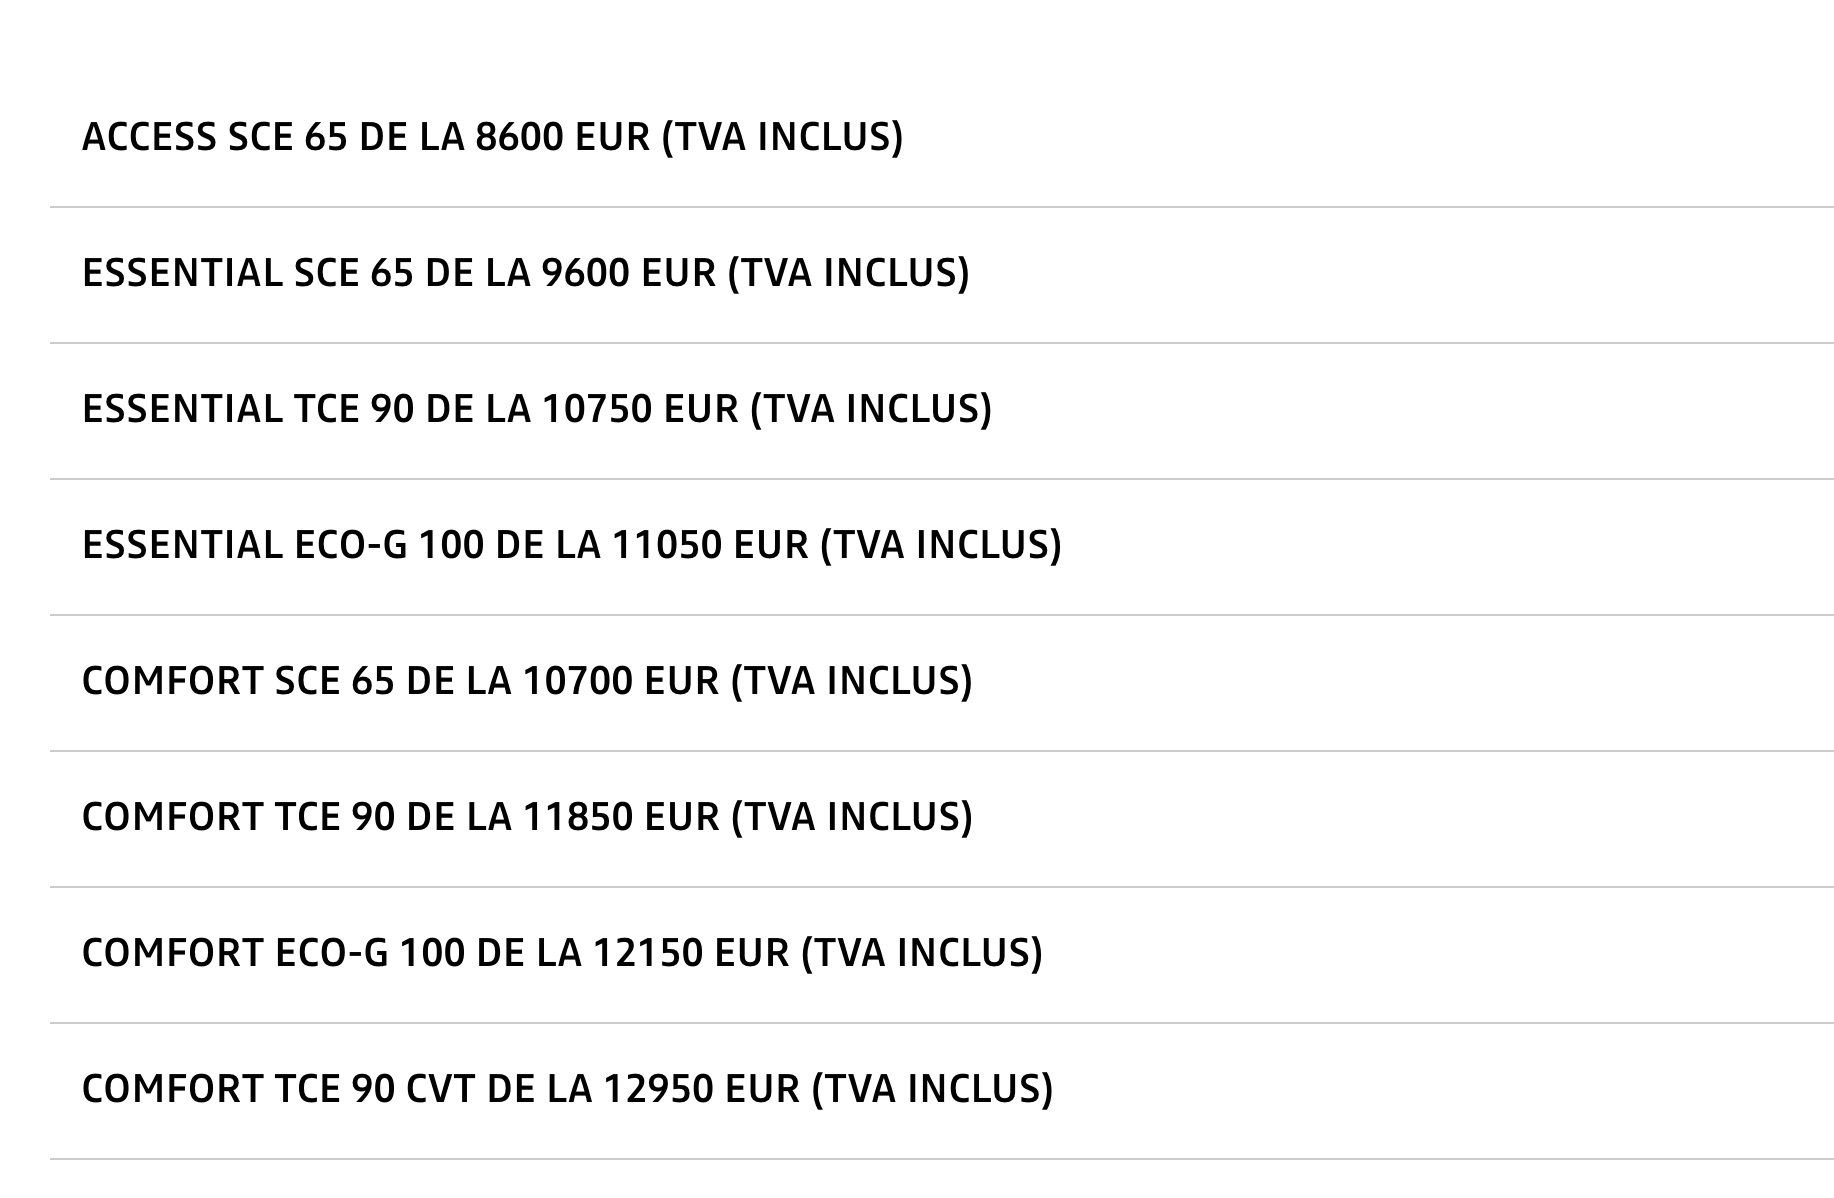Image resolution: width=1834 pixels, height=1198 pixels.
Task: Open Essential SCE 65 from 9600 EUR
Action: (525, 273)
